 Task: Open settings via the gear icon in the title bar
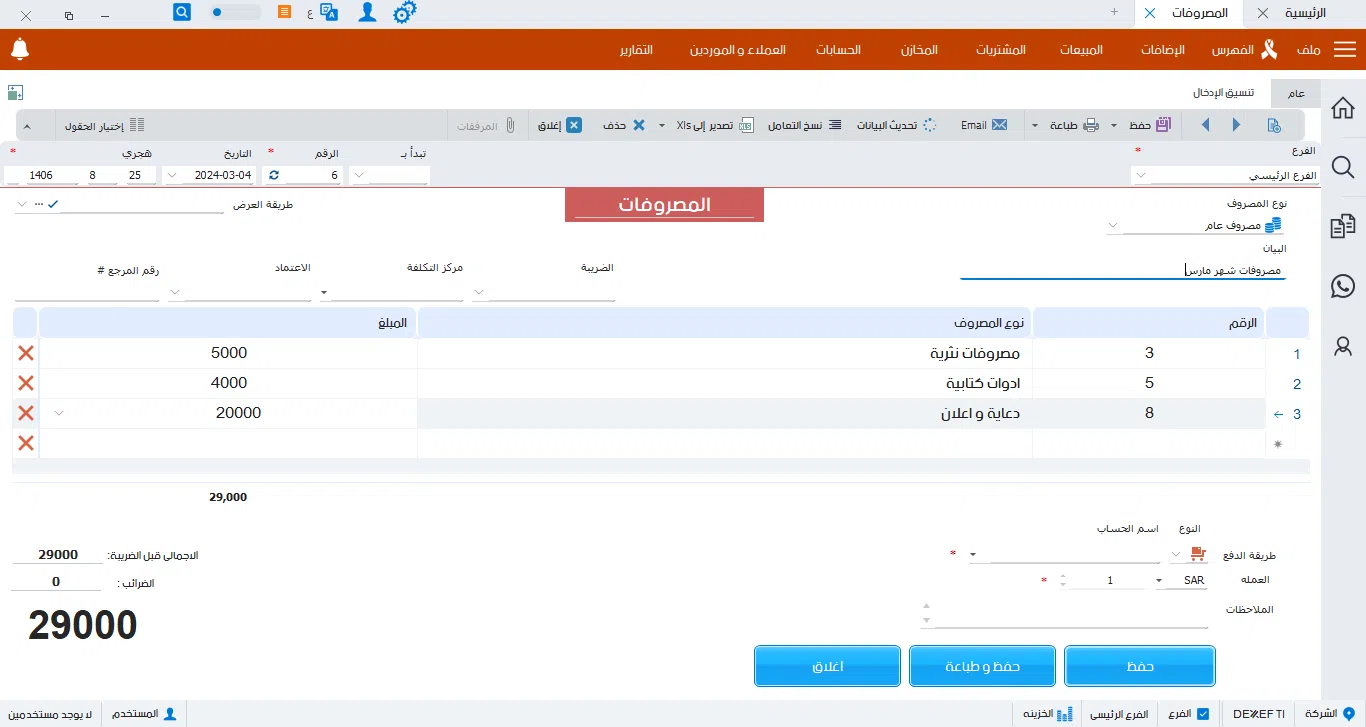(x=404, y=13)
